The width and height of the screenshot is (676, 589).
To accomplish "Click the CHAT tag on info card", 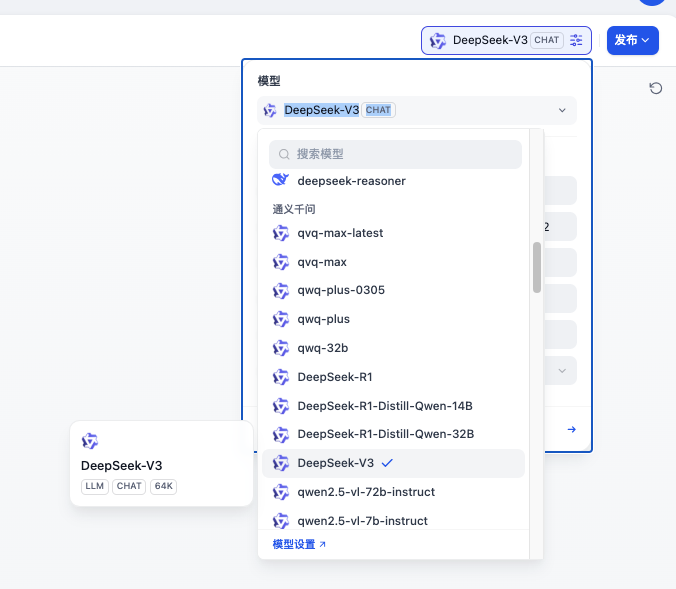I will pos(129,486).
